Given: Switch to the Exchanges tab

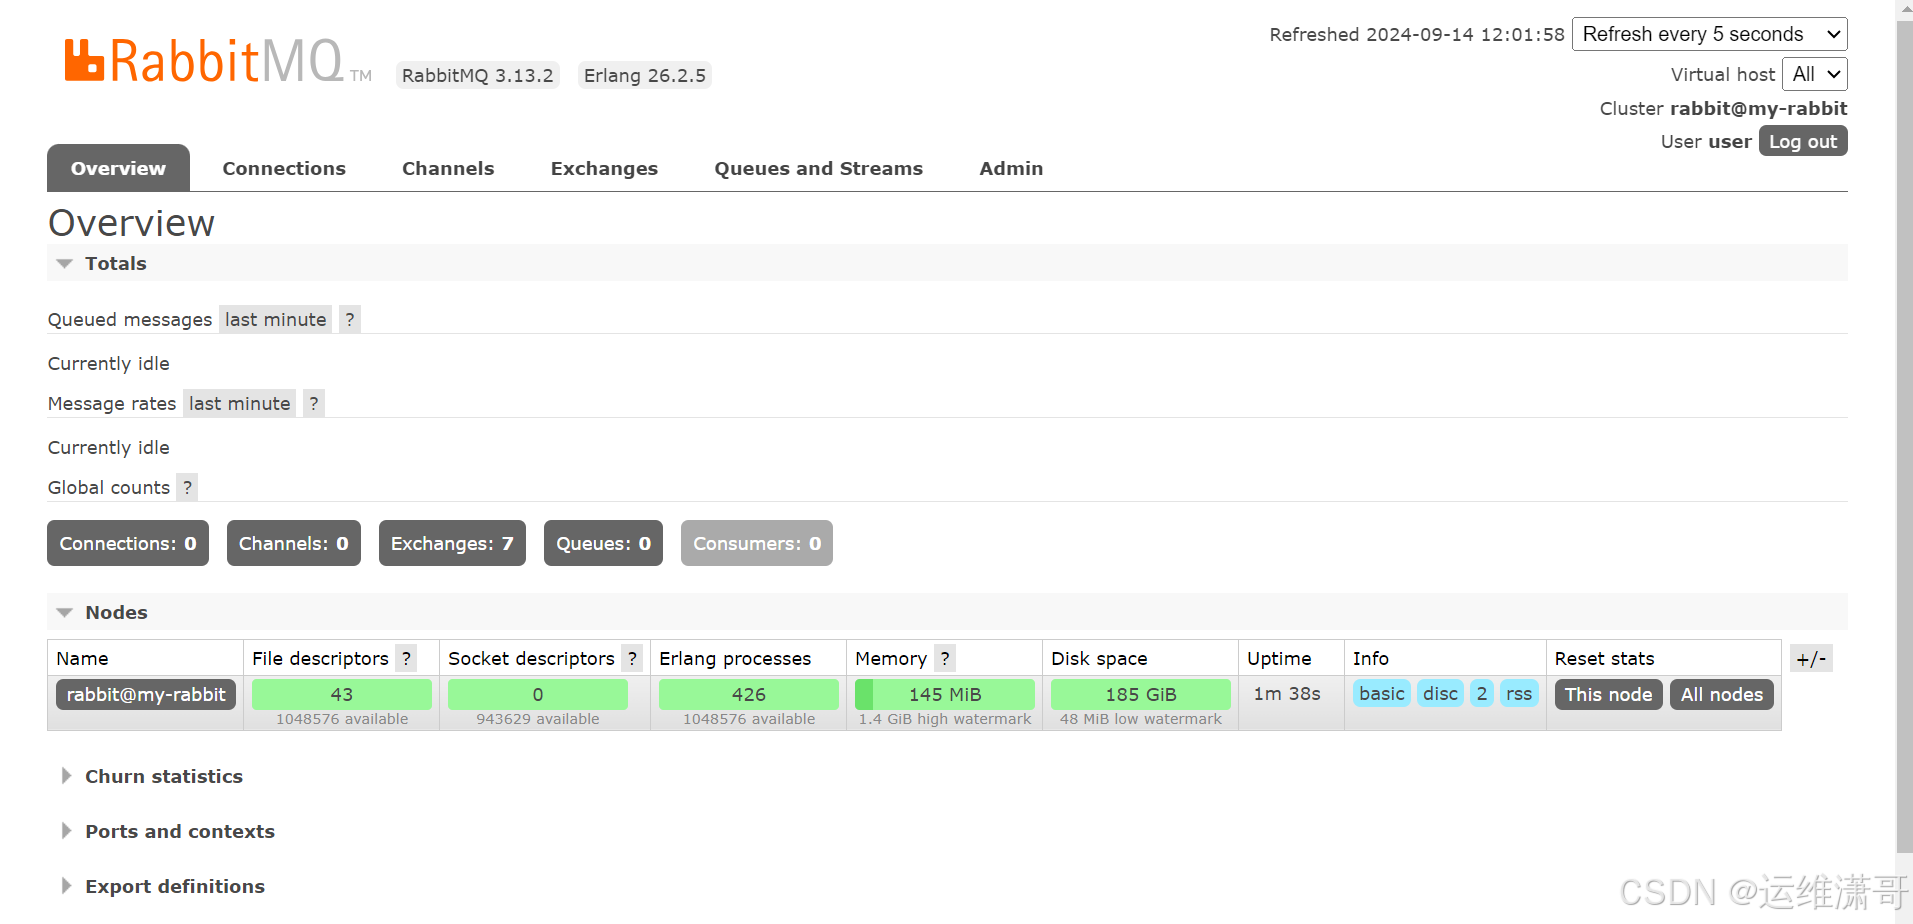Looking at the screenshot, I should tap(604, 168).
